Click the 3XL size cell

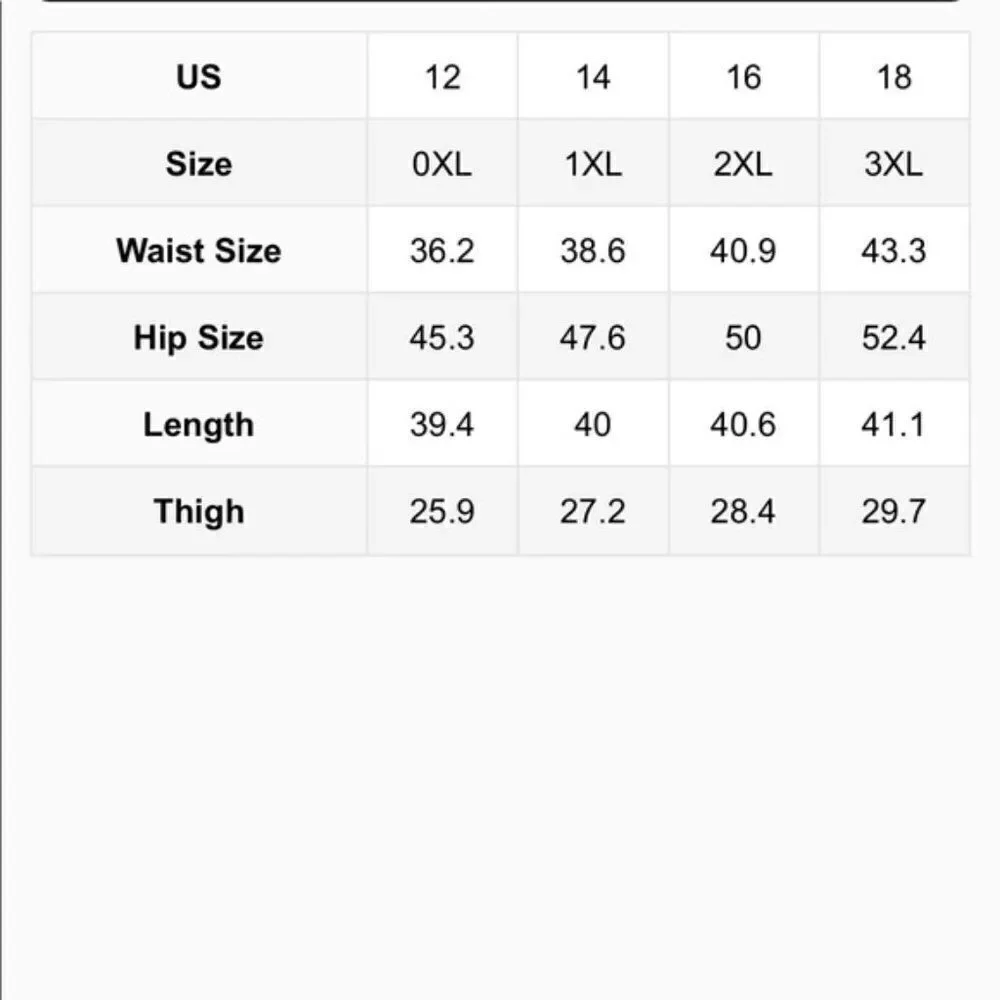pos(894,163)
